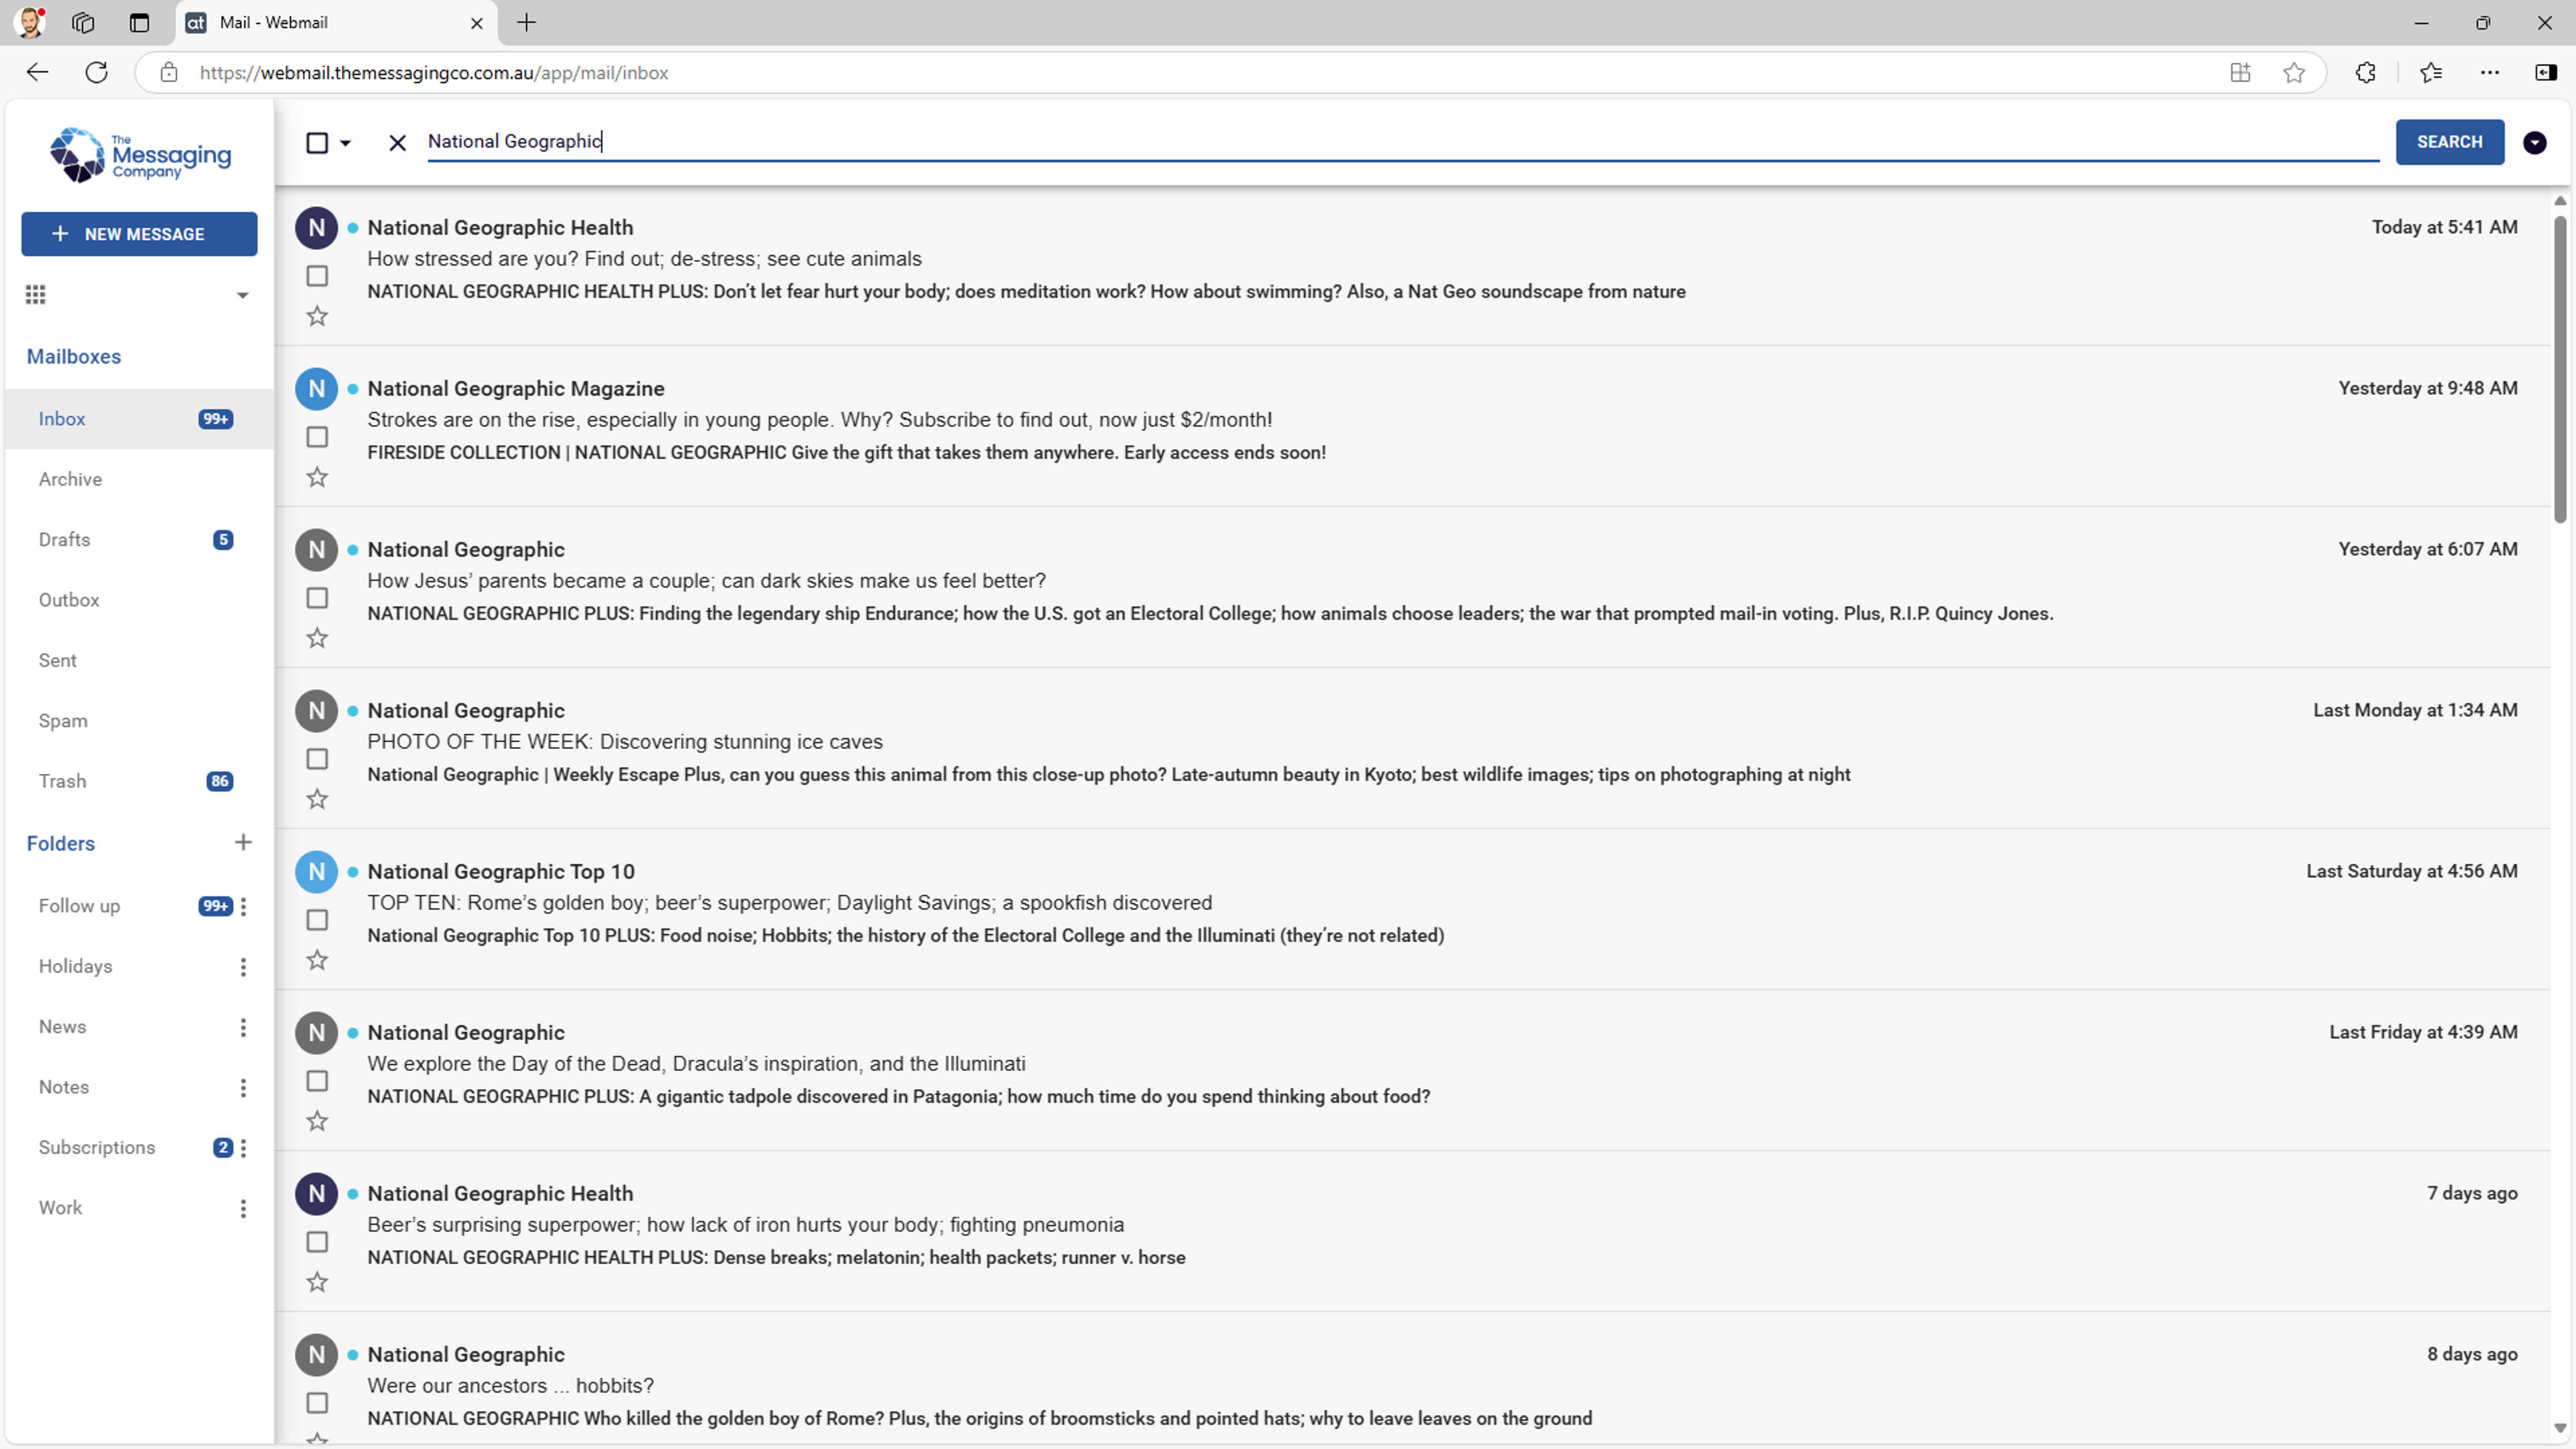Screen dimensions: 2576x1449
Task: Click the scroll down arrow of message list
Action: click(2559, 1429)
